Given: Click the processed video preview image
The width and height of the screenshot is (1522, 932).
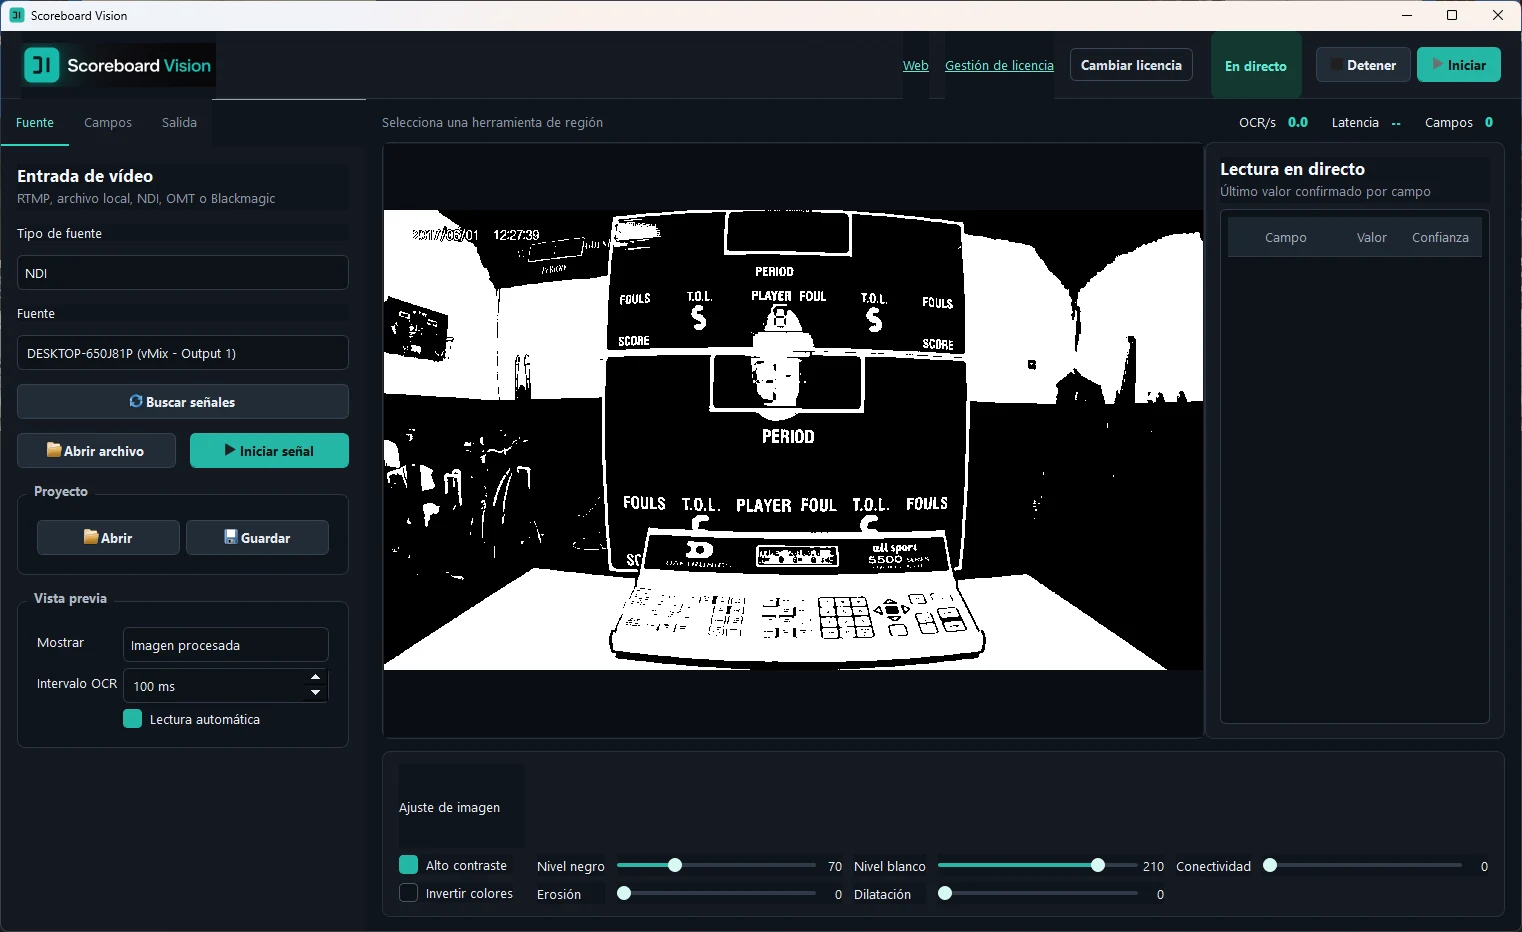Looking at the screenshot, I should 793,440.
